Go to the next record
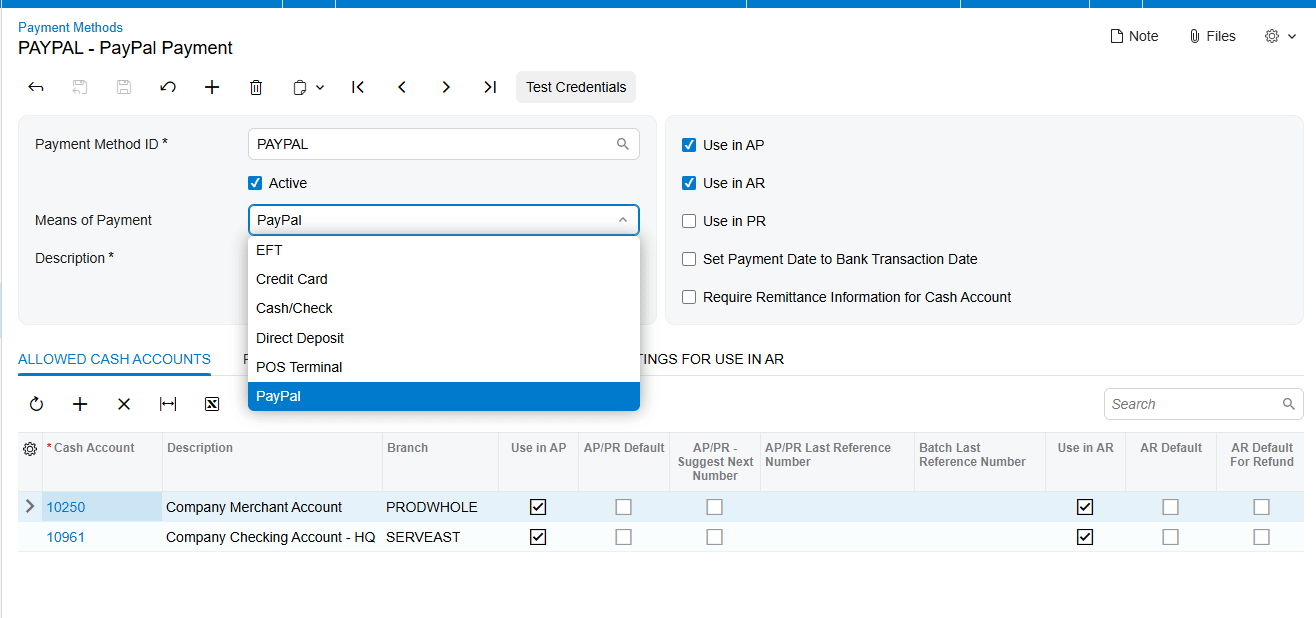The height and width of the screenshot is (618, 1316). [x=446, y=87]
